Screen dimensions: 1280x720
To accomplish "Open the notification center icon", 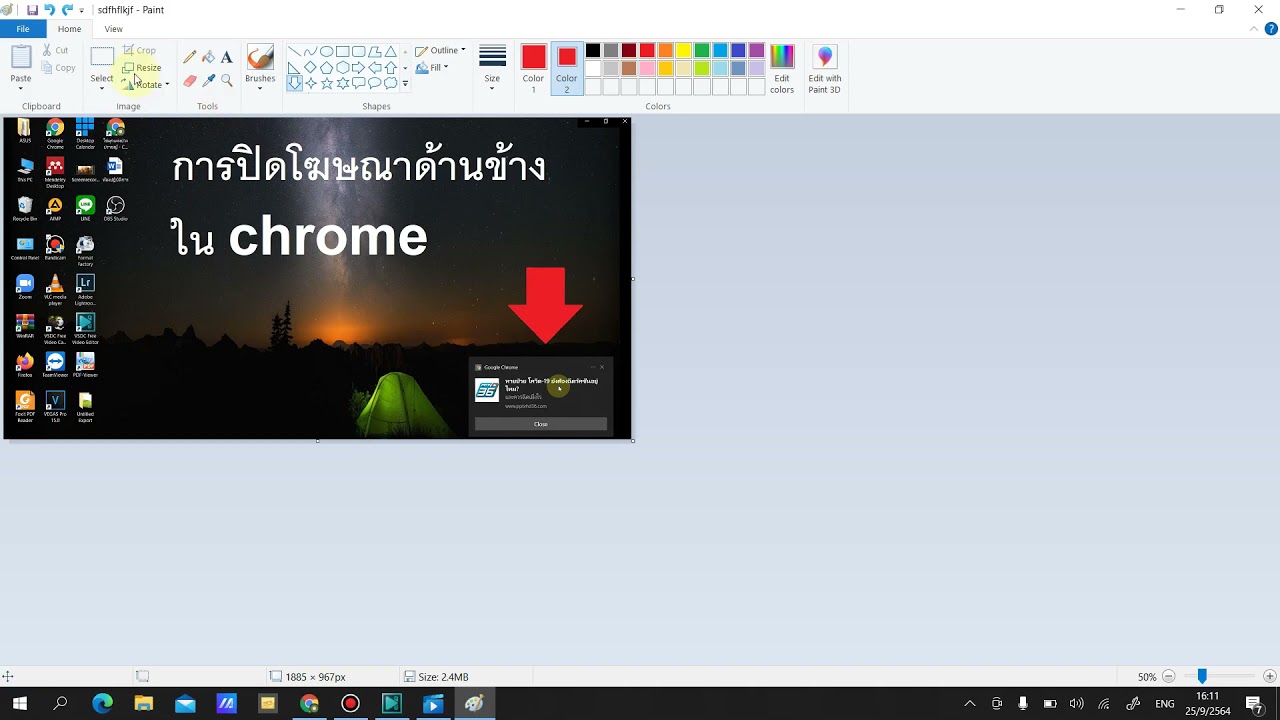I will (1254, 704).
